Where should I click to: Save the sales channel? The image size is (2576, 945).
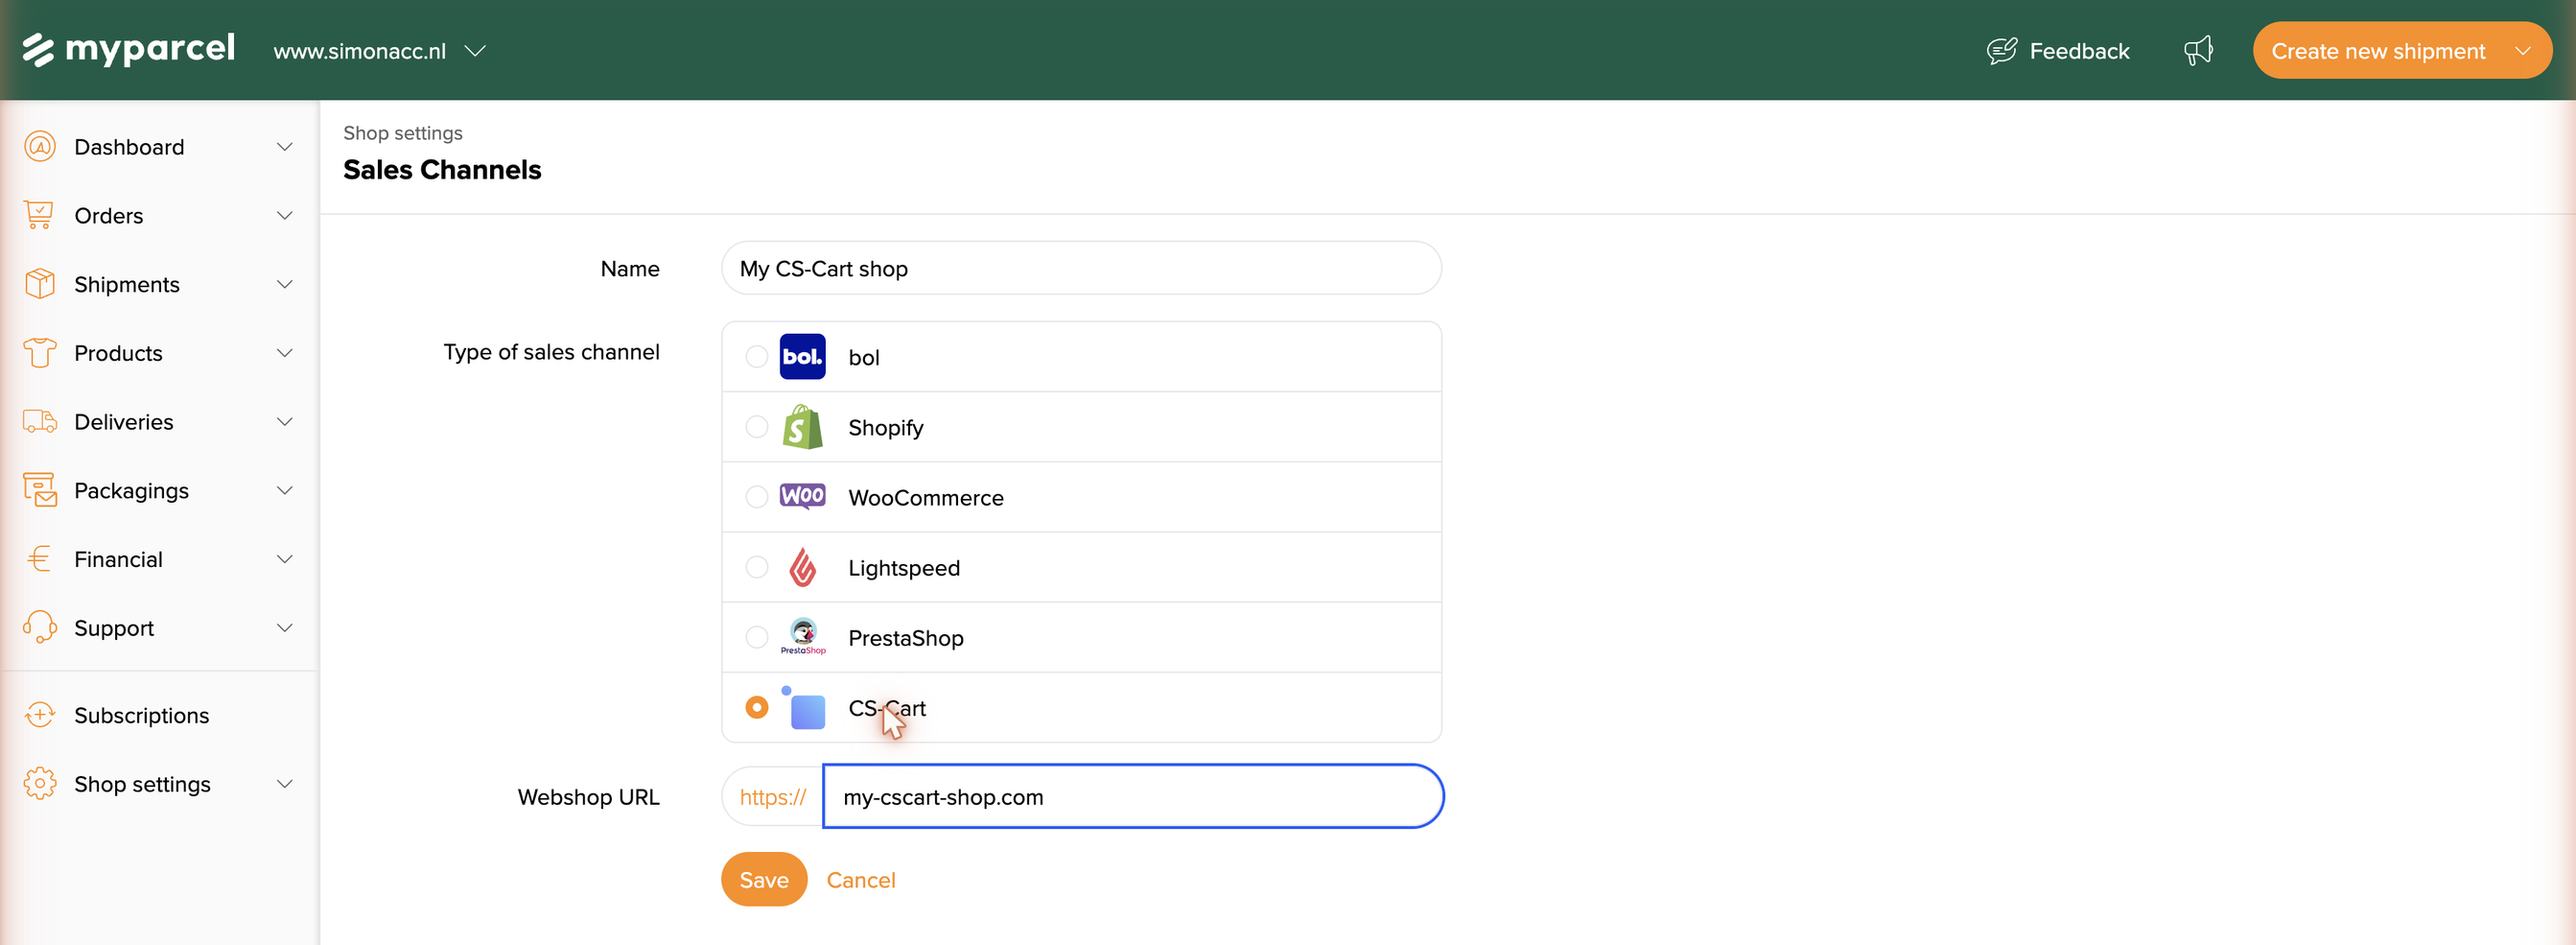(764, 879)
